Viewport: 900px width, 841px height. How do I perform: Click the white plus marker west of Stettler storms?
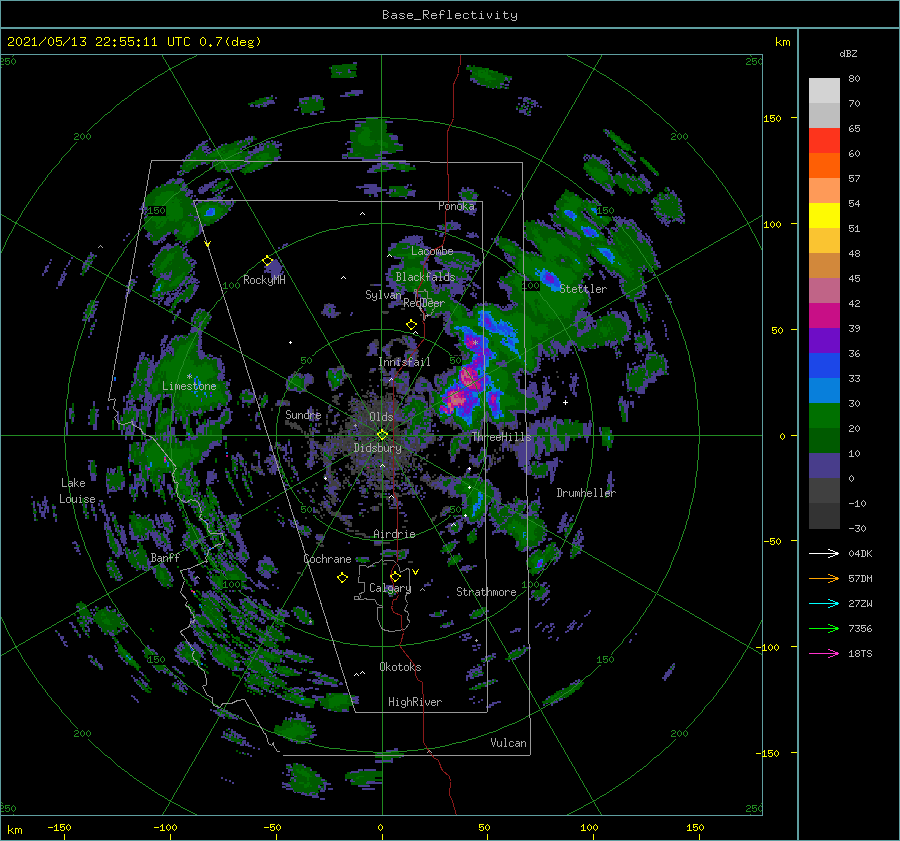[565, 402]
